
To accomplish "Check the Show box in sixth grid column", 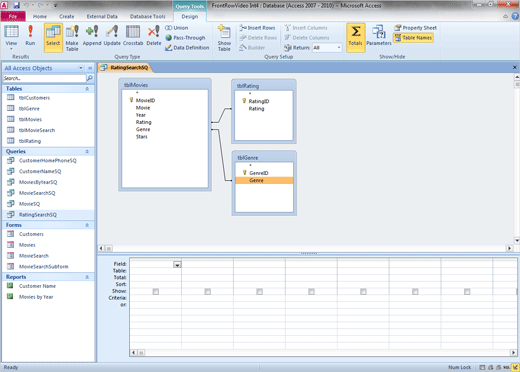I will (415, 292).
